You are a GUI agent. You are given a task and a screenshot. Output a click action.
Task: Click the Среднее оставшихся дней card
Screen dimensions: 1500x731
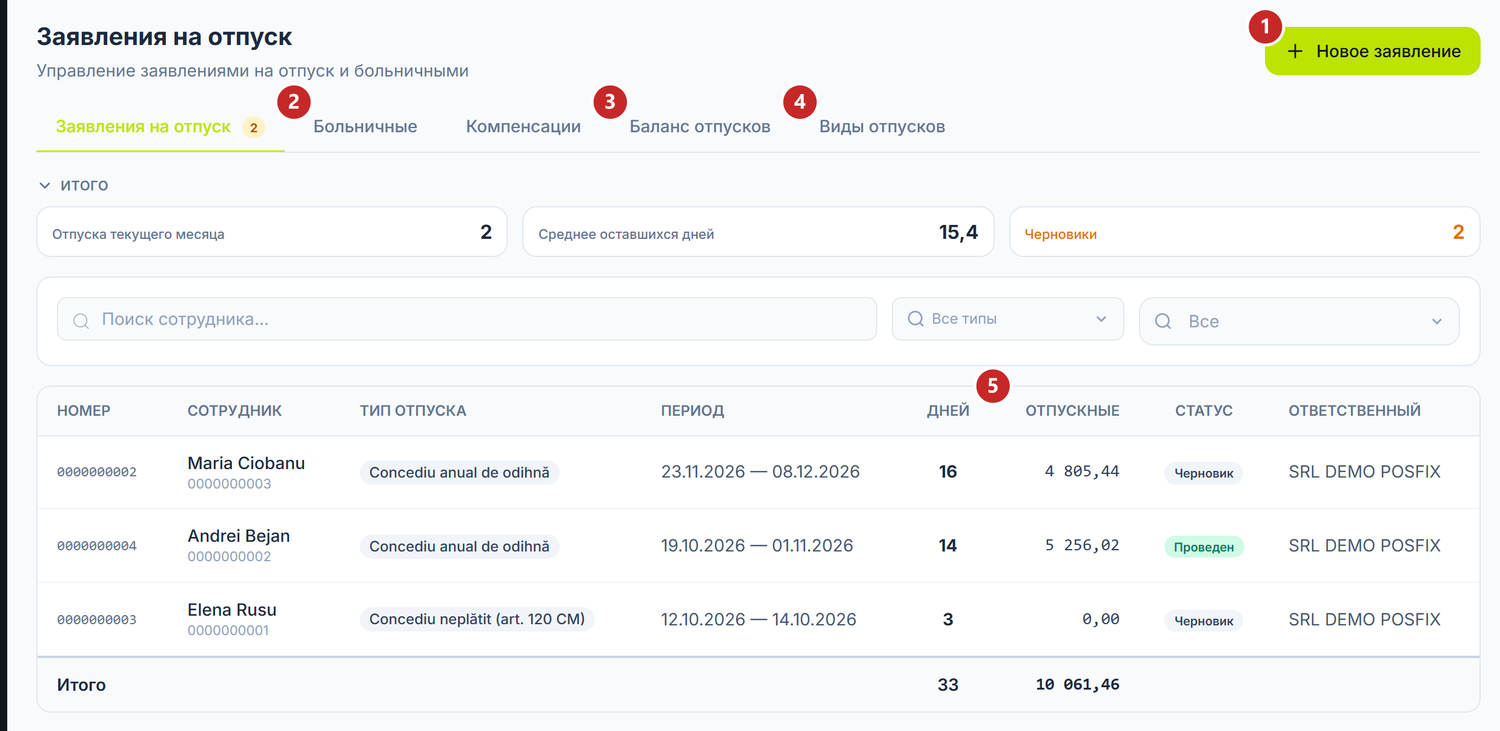(x=758, y=232)
